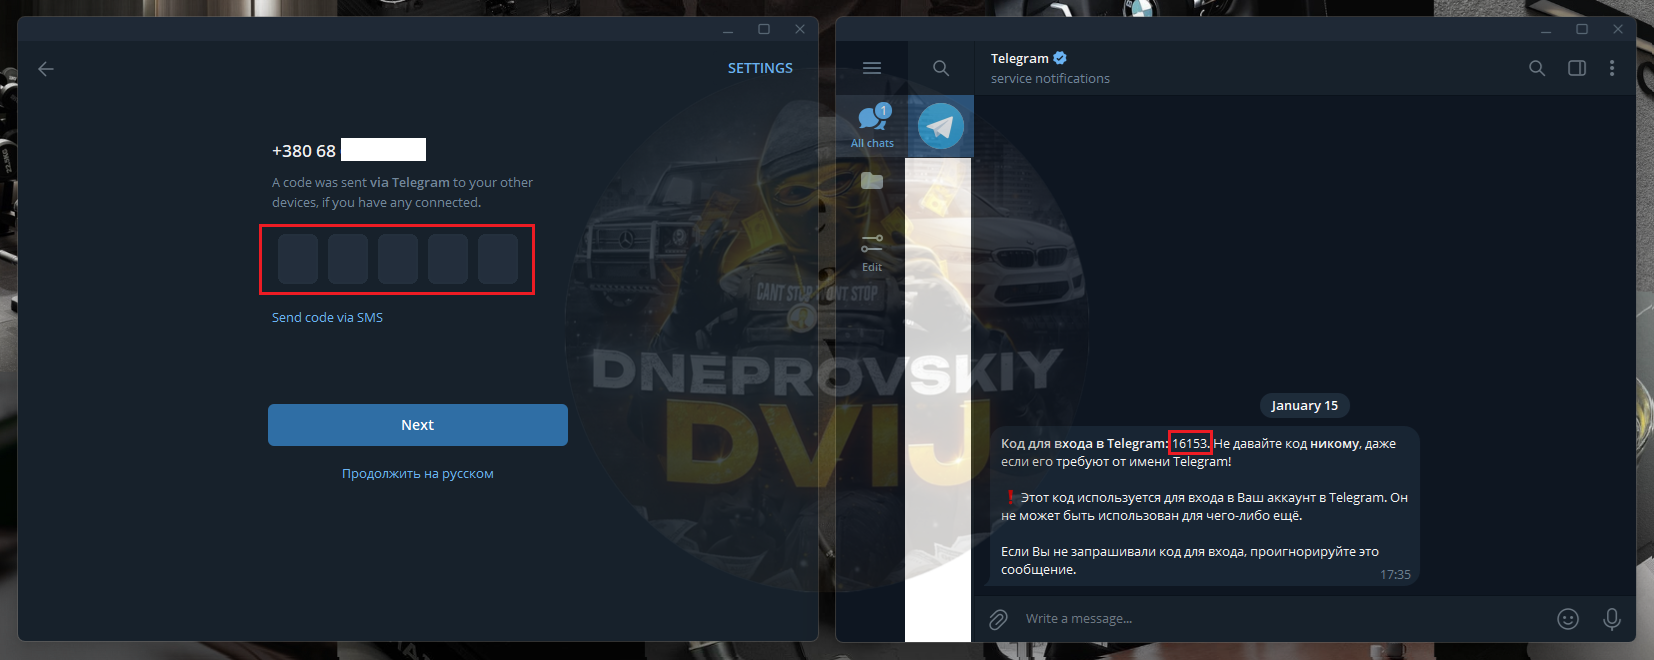Viewport: 1654px width, 660px height.
Task: Click Edit folders in the sidebar
Action: coord(872,252)
